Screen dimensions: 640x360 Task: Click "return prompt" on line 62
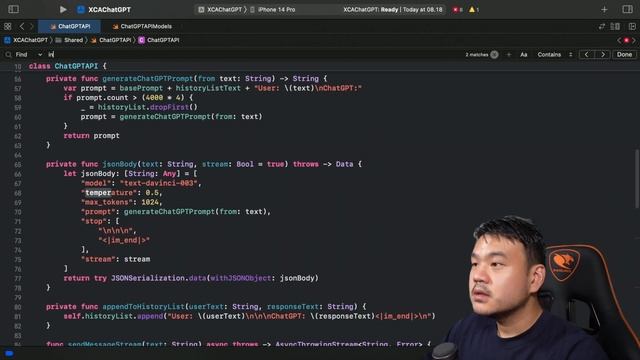(x=91, y=136)
